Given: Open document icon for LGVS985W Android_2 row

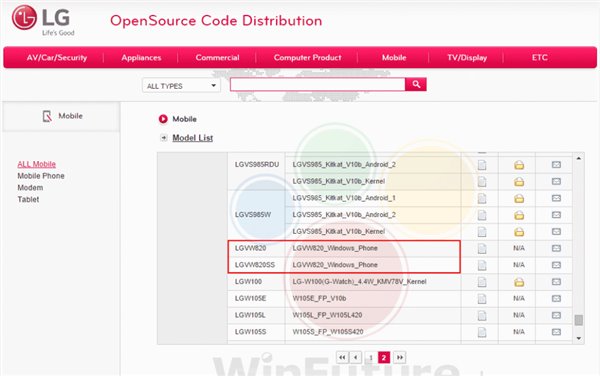Looking at the screenshot, I should coord(482,215).
